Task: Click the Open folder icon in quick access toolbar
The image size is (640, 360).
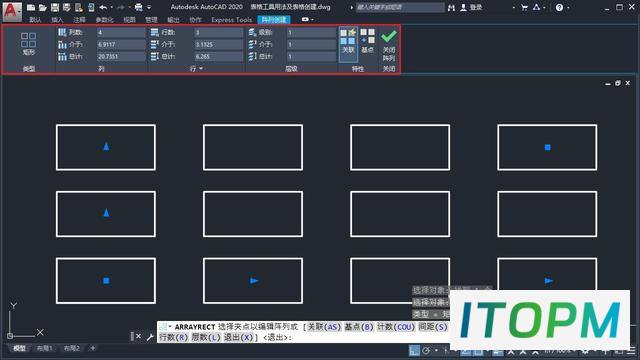Action: pos(42,7)
